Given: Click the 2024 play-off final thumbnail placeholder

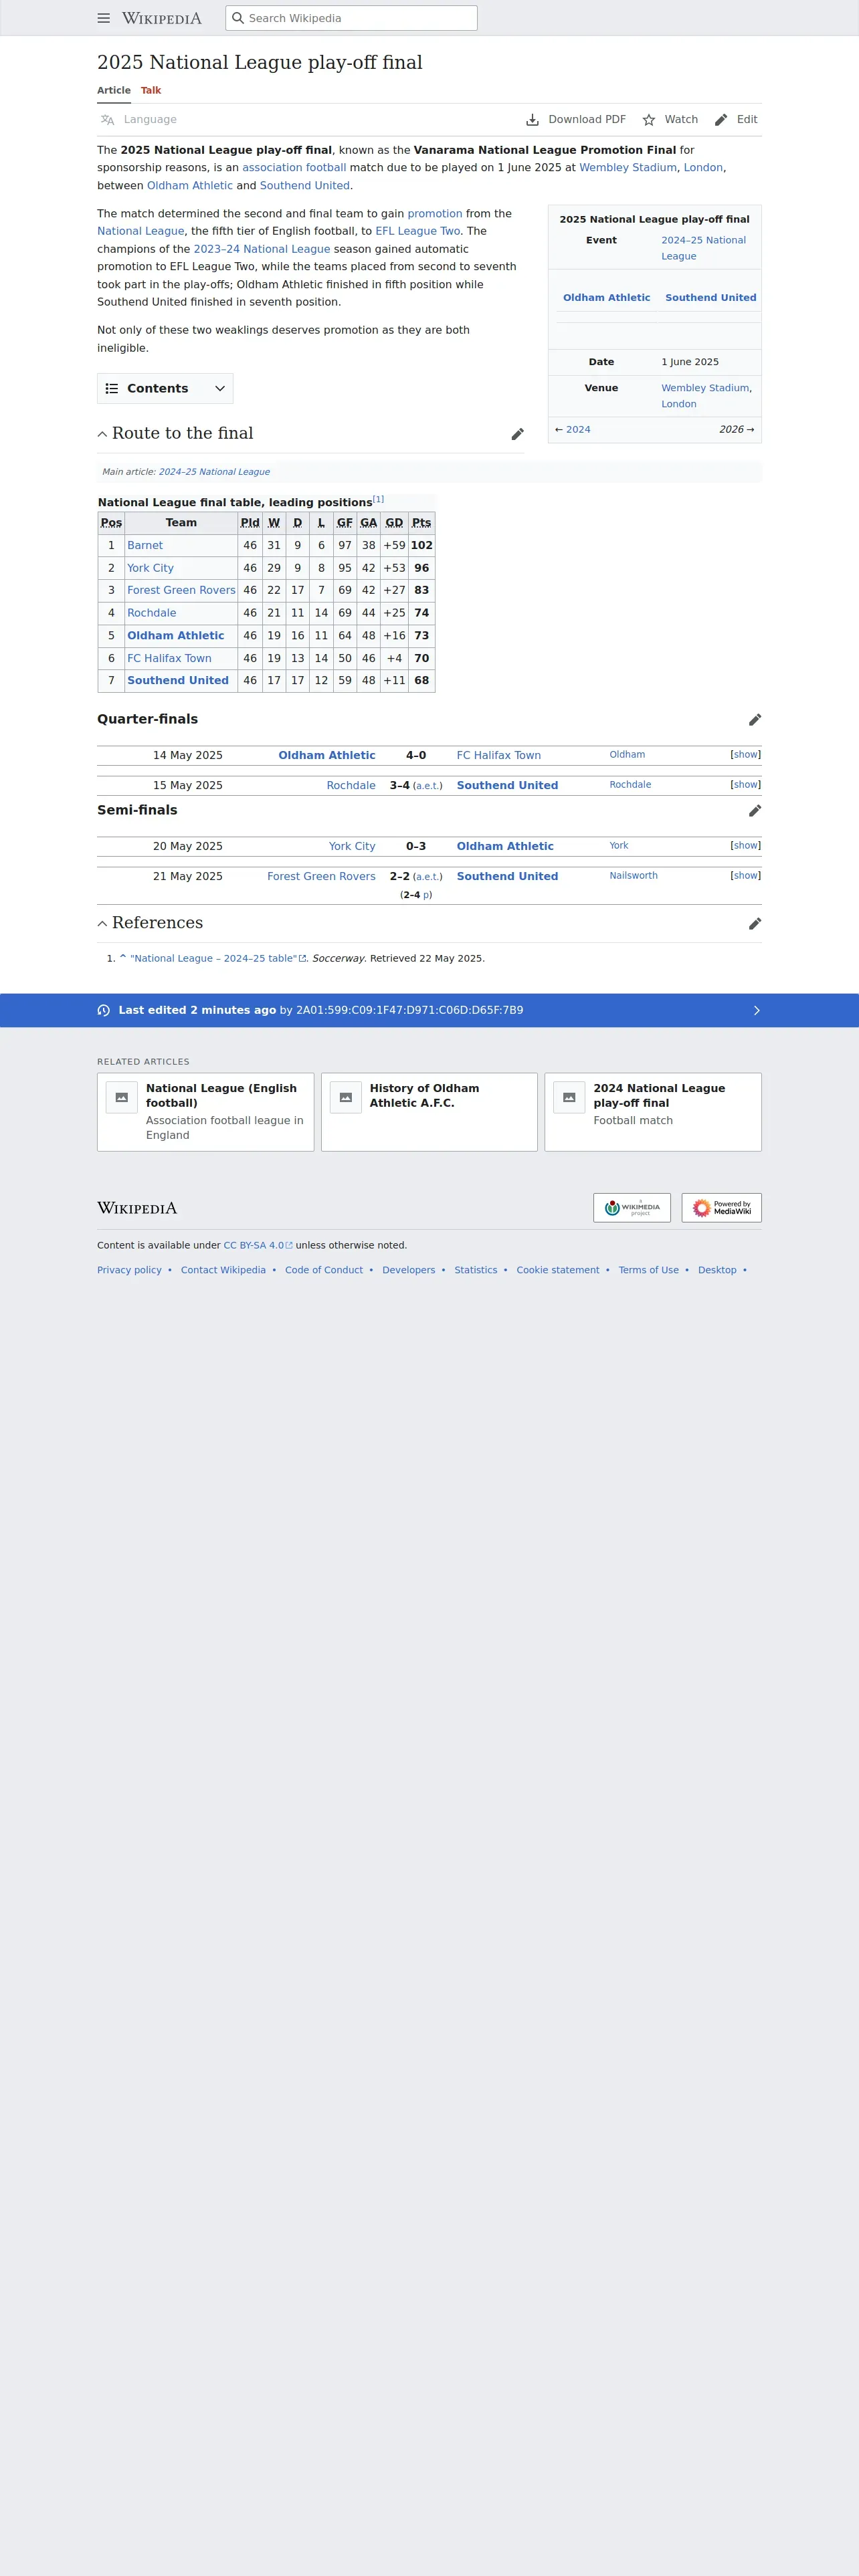Looking at the screenshot, I should pyautogui.click(x=569, y=1097).
